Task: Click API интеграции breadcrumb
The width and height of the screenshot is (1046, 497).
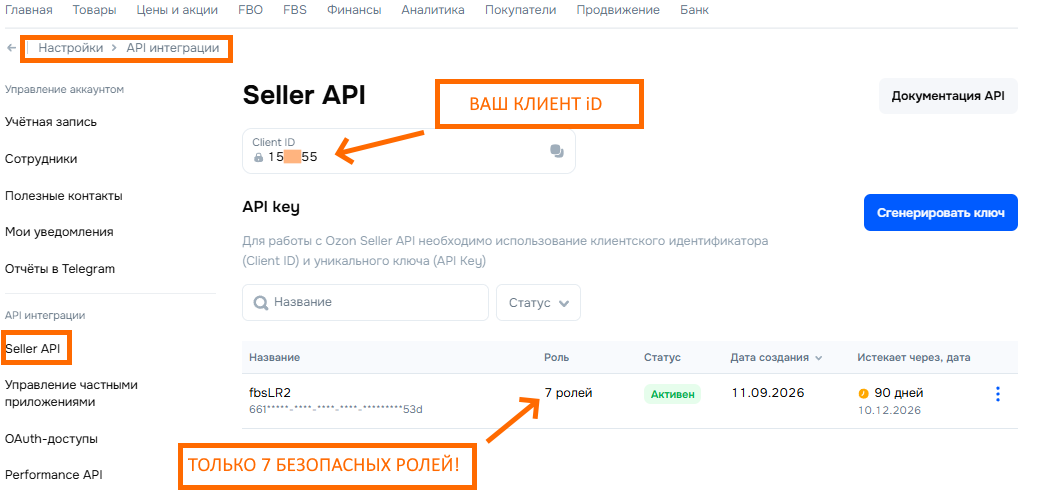Action: click(173, 48)
